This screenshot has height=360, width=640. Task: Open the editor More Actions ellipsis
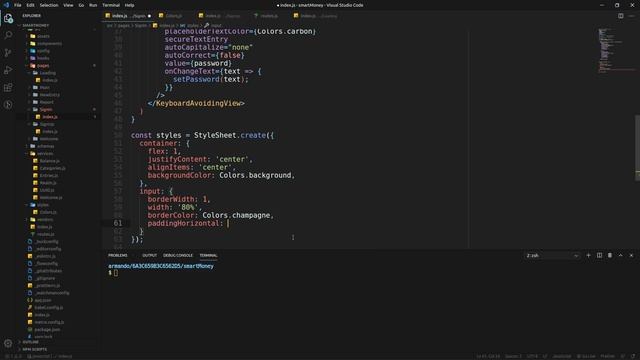click(631, 16)
